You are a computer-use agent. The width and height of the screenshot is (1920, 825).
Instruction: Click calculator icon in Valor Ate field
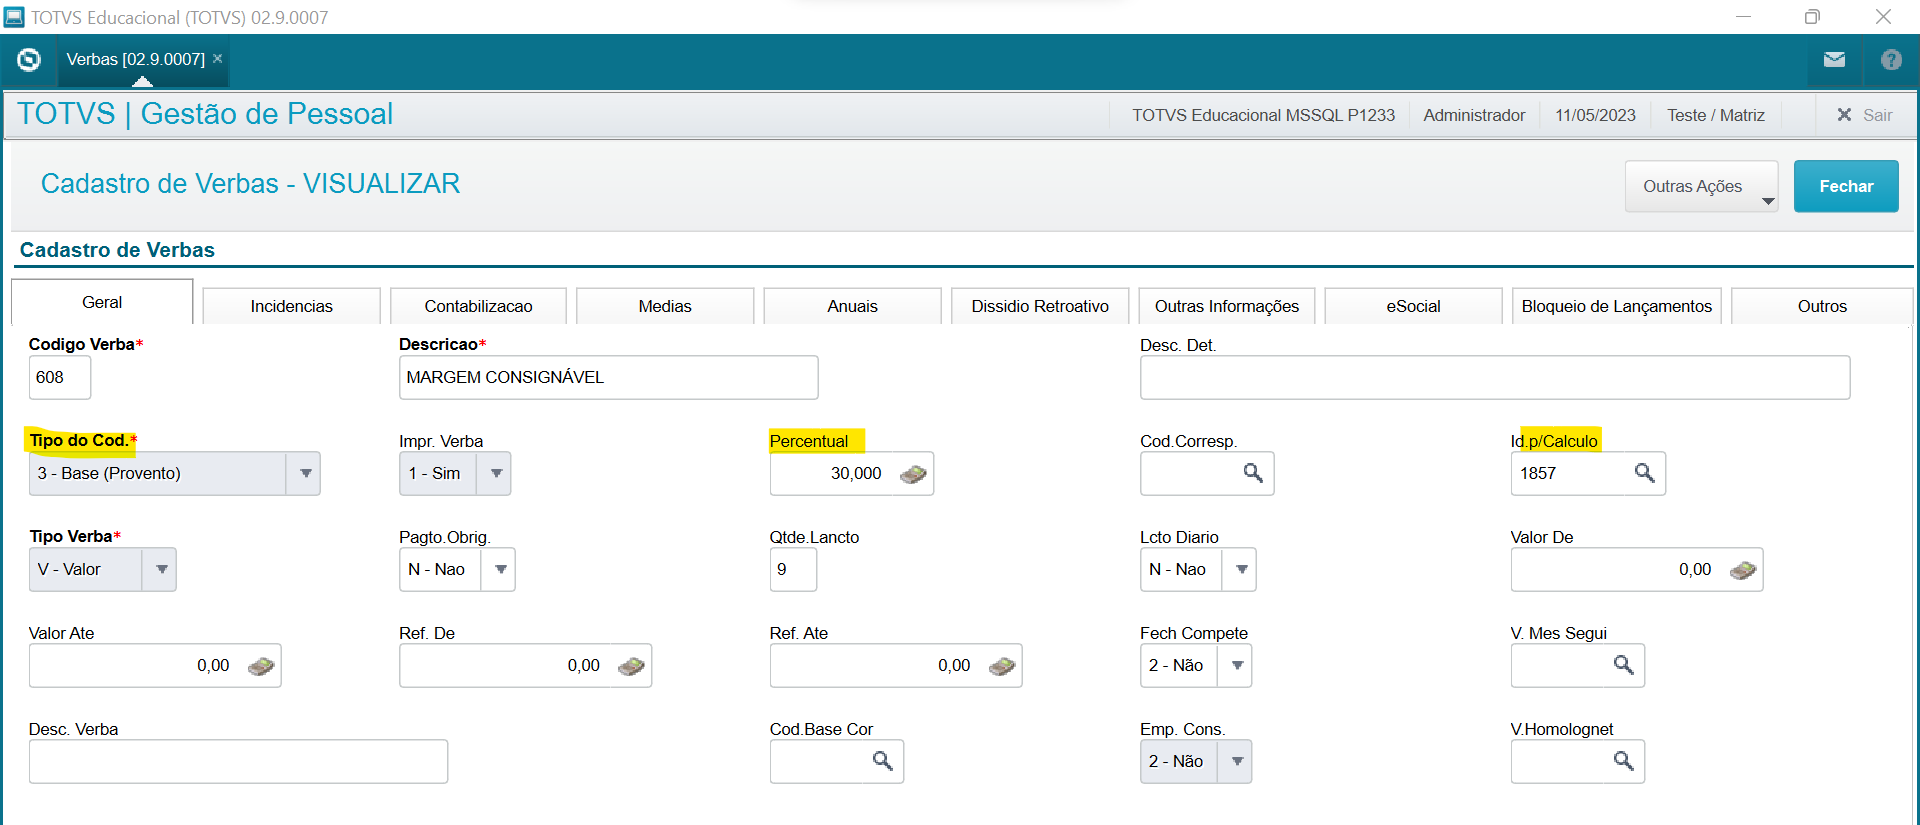pos(261,666)
